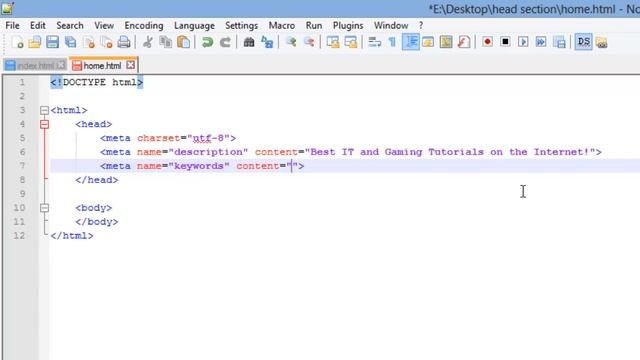Screen dimensions: 640x360
Task: Toggle synchronized vertical scrolling icon
Action: click(x=333, y=42)
